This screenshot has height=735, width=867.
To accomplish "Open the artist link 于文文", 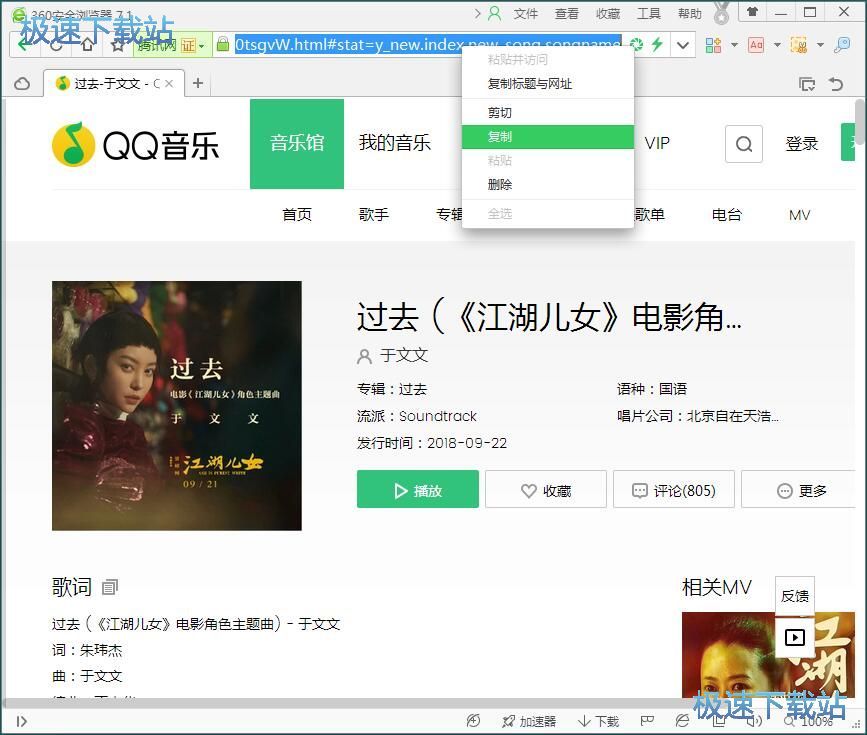I will tap(403, 355).
